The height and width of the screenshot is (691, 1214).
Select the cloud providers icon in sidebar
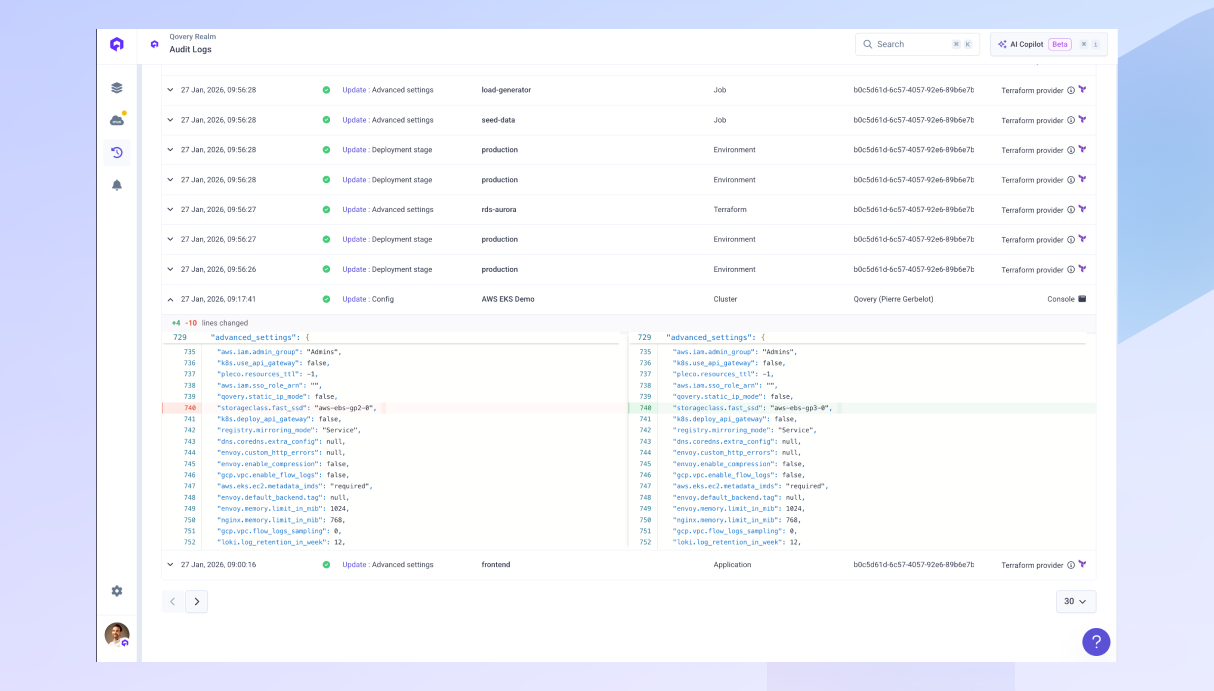[116, 119]
